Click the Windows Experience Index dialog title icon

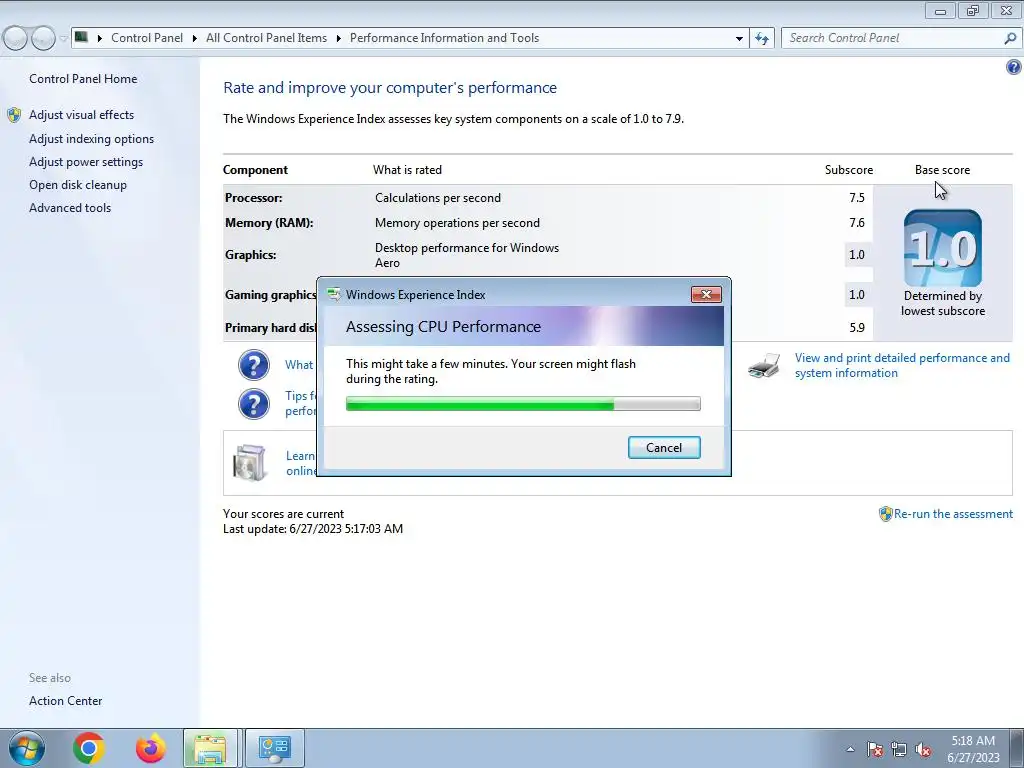[x=334, y=295]
